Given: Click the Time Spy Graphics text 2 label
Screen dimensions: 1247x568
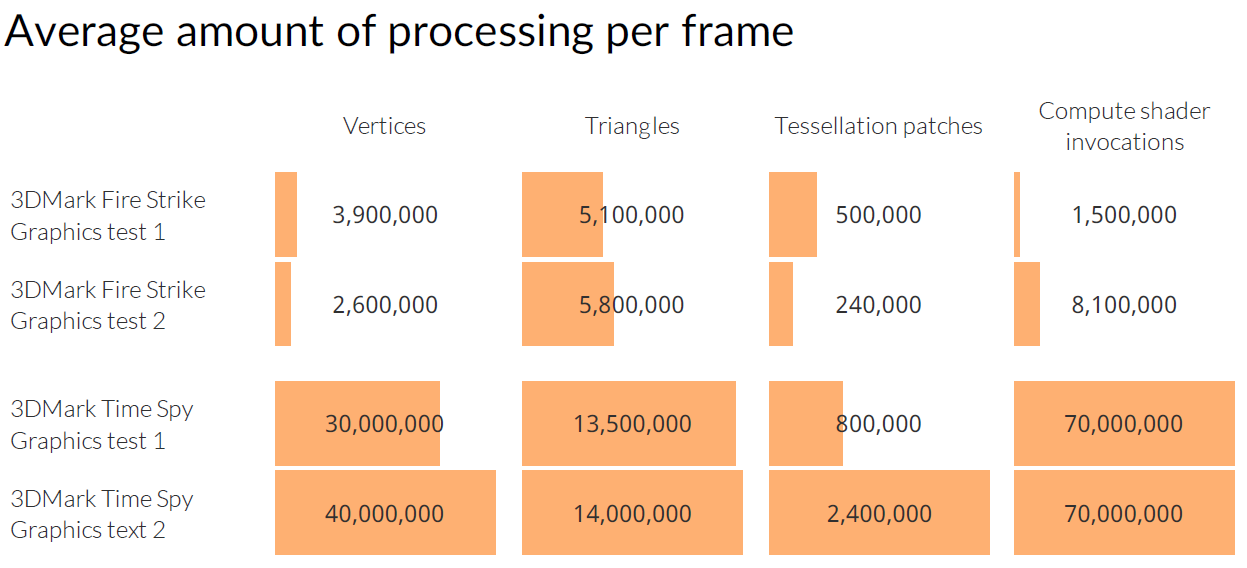Looking at the screenshot, I should pyautogui.click(x=102, y=514).
